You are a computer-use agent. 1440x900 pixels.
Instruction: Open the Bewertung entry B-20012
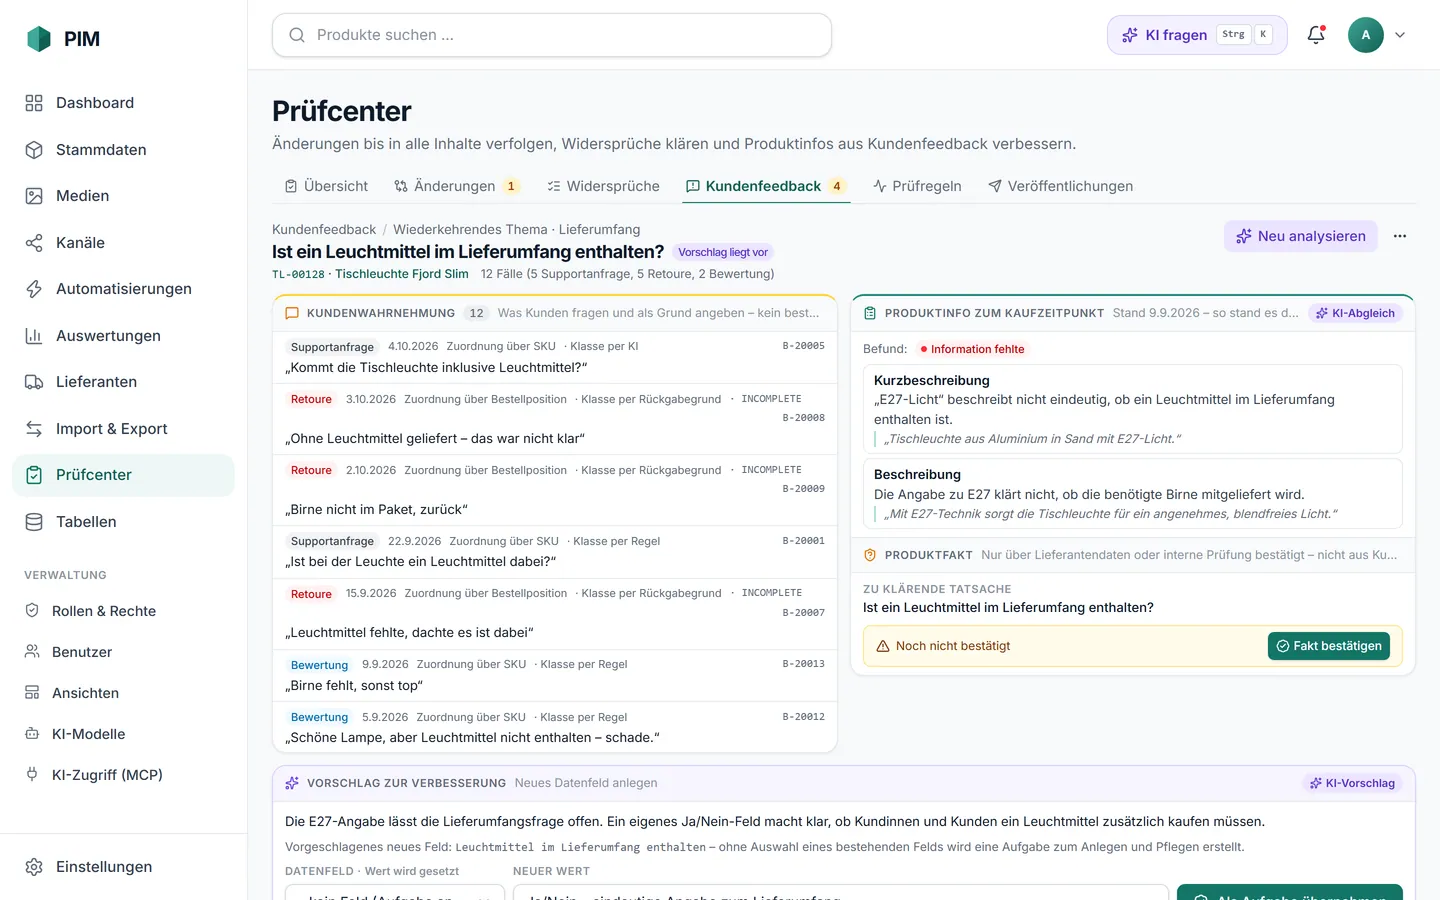point(555,727)
